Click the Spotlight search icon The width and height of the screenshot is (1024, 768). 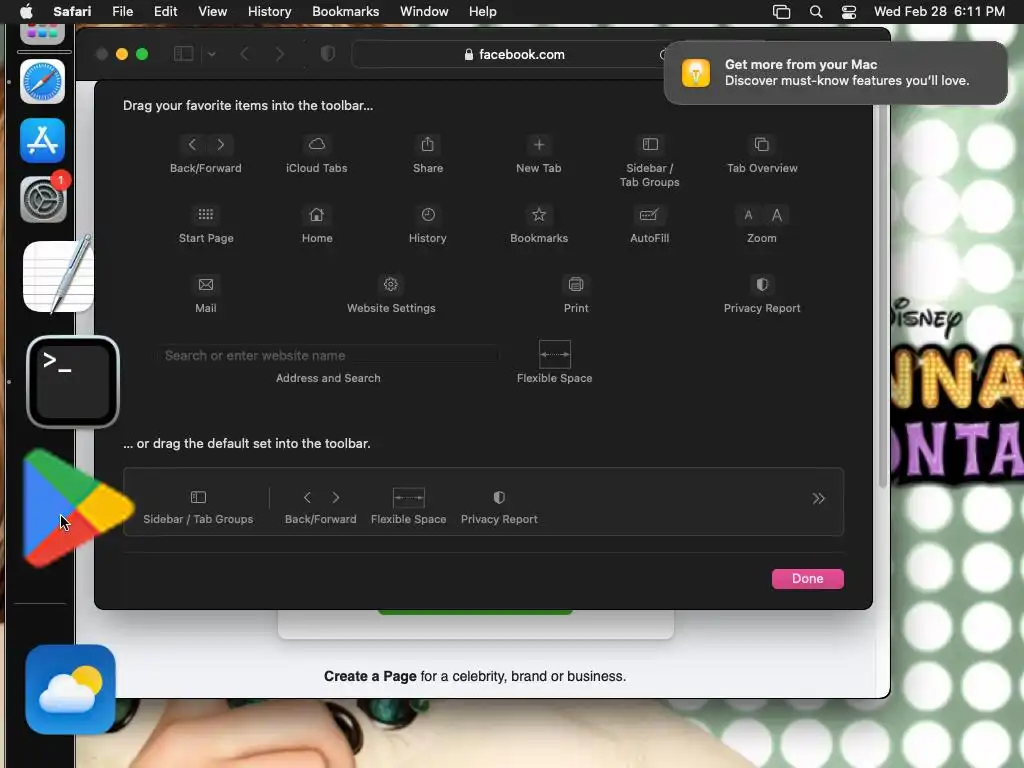[816, 11]
